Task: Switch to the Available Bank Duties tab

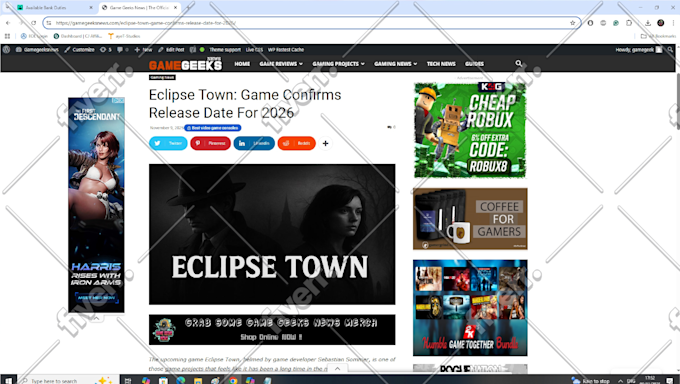Action: click(55, 8)
